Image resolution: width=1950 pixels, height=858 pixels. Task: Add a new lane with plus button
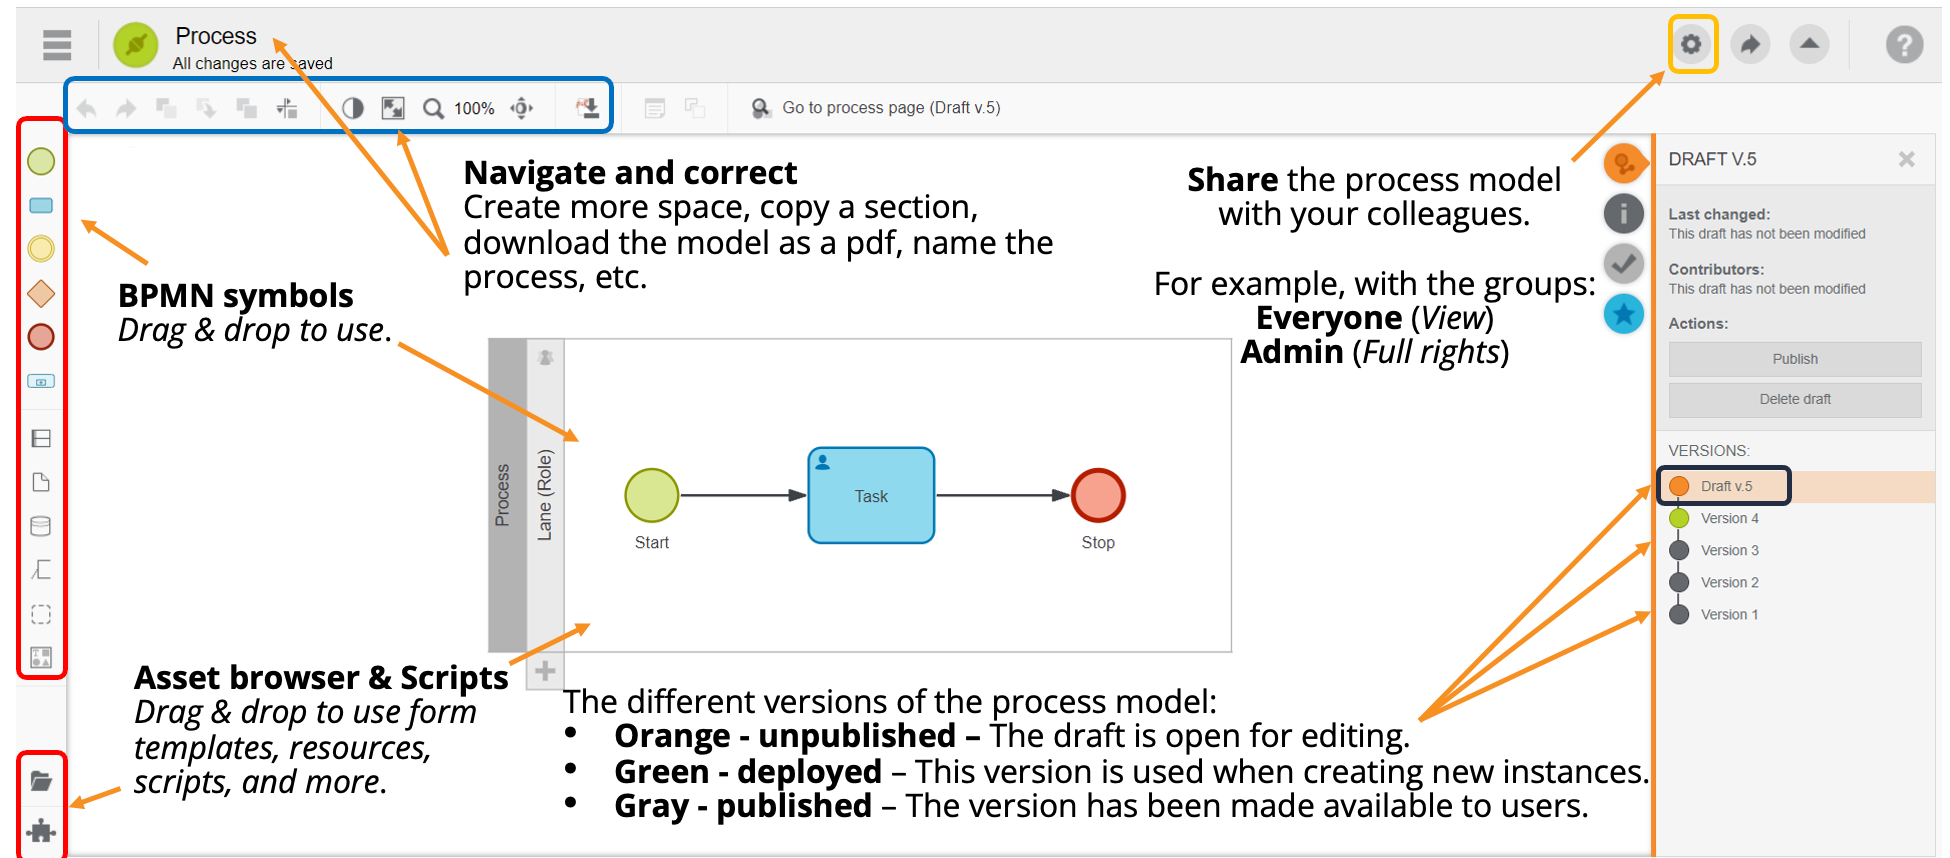(545, 671)
